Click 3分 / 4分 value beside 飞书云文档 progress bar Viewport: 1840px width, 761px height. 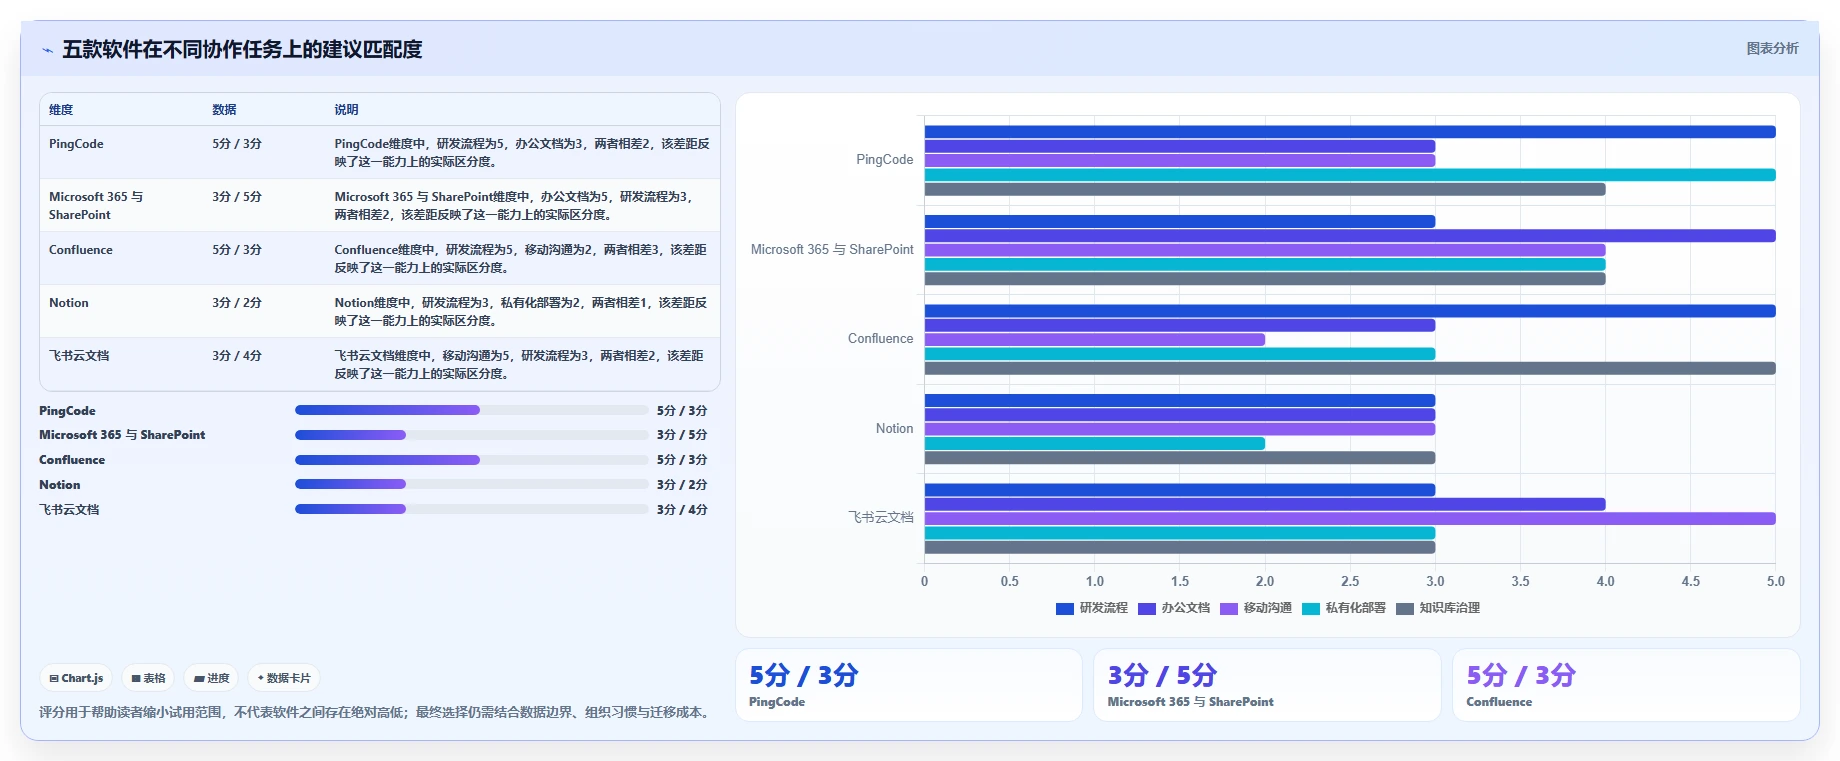pyautogui.click(x=682, y=509)
